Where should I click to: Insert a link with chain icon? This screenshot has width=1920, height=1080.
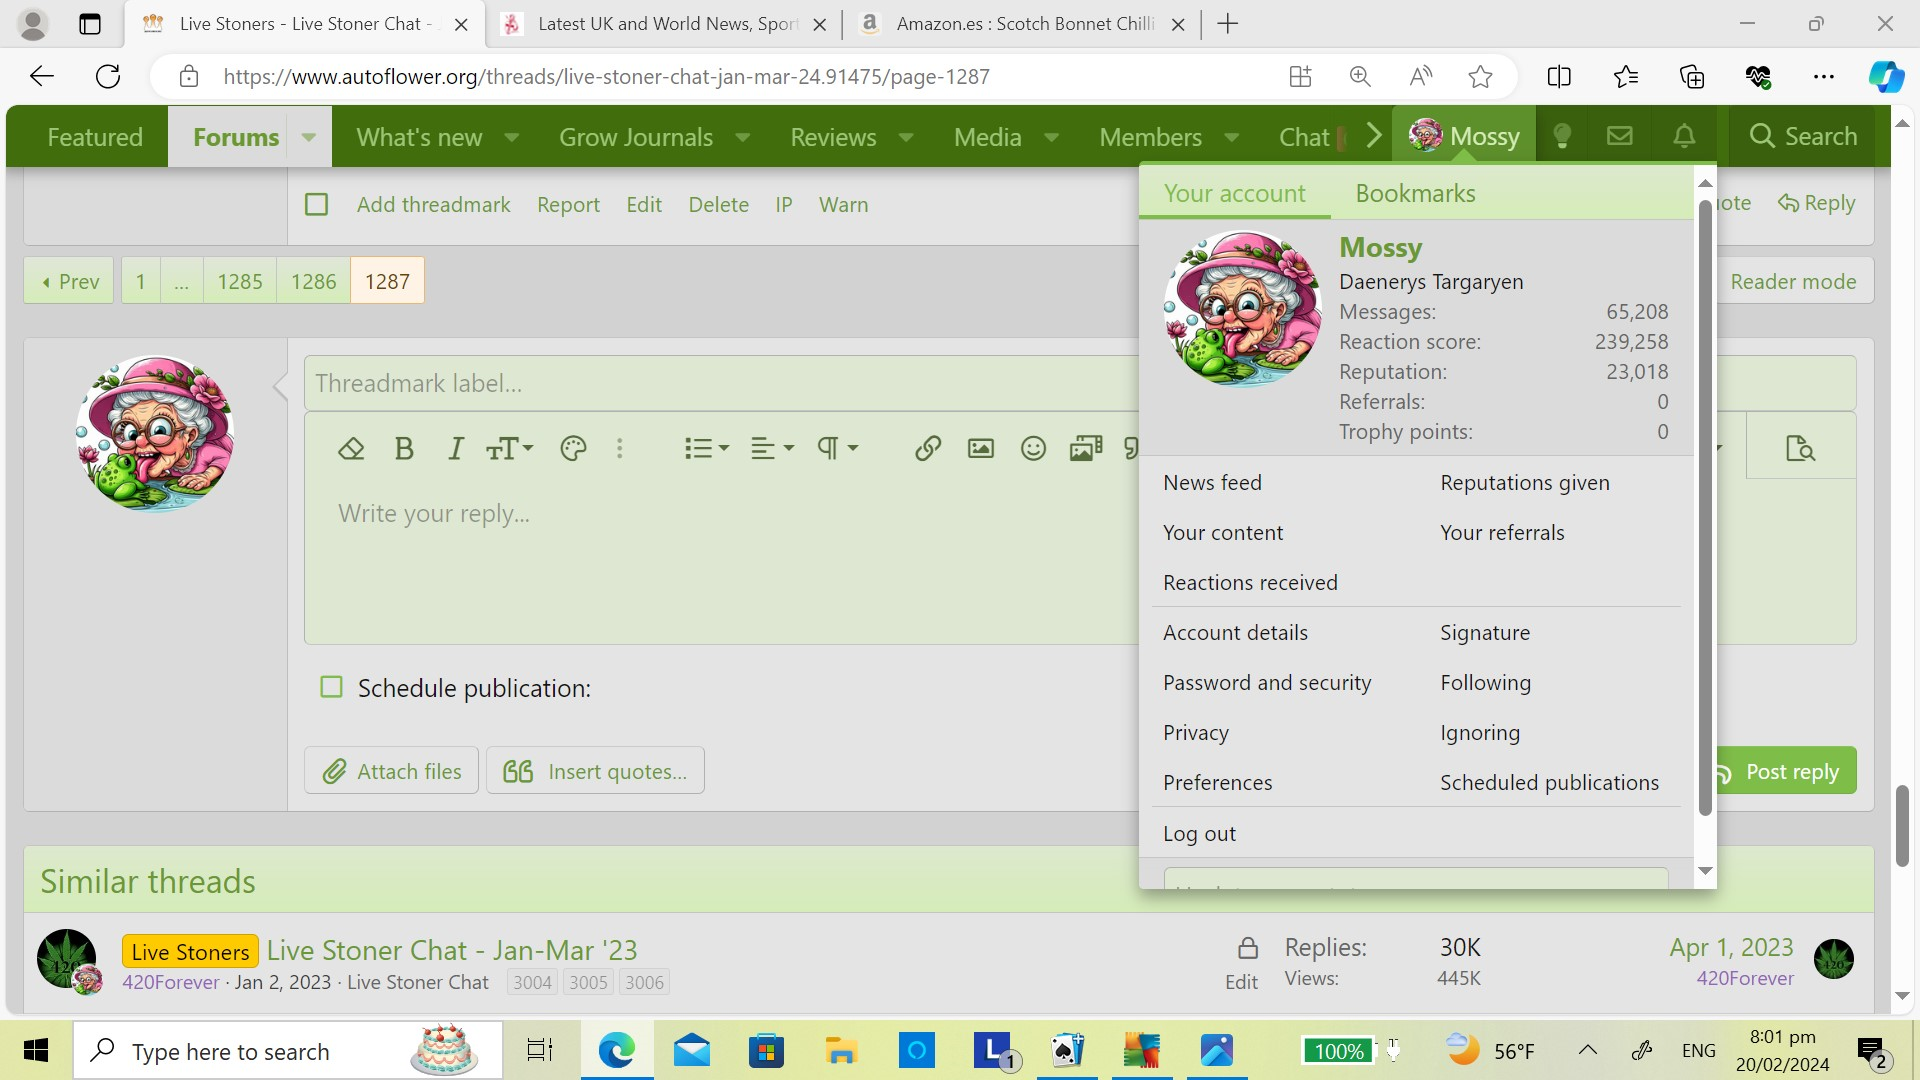(928, 449)
